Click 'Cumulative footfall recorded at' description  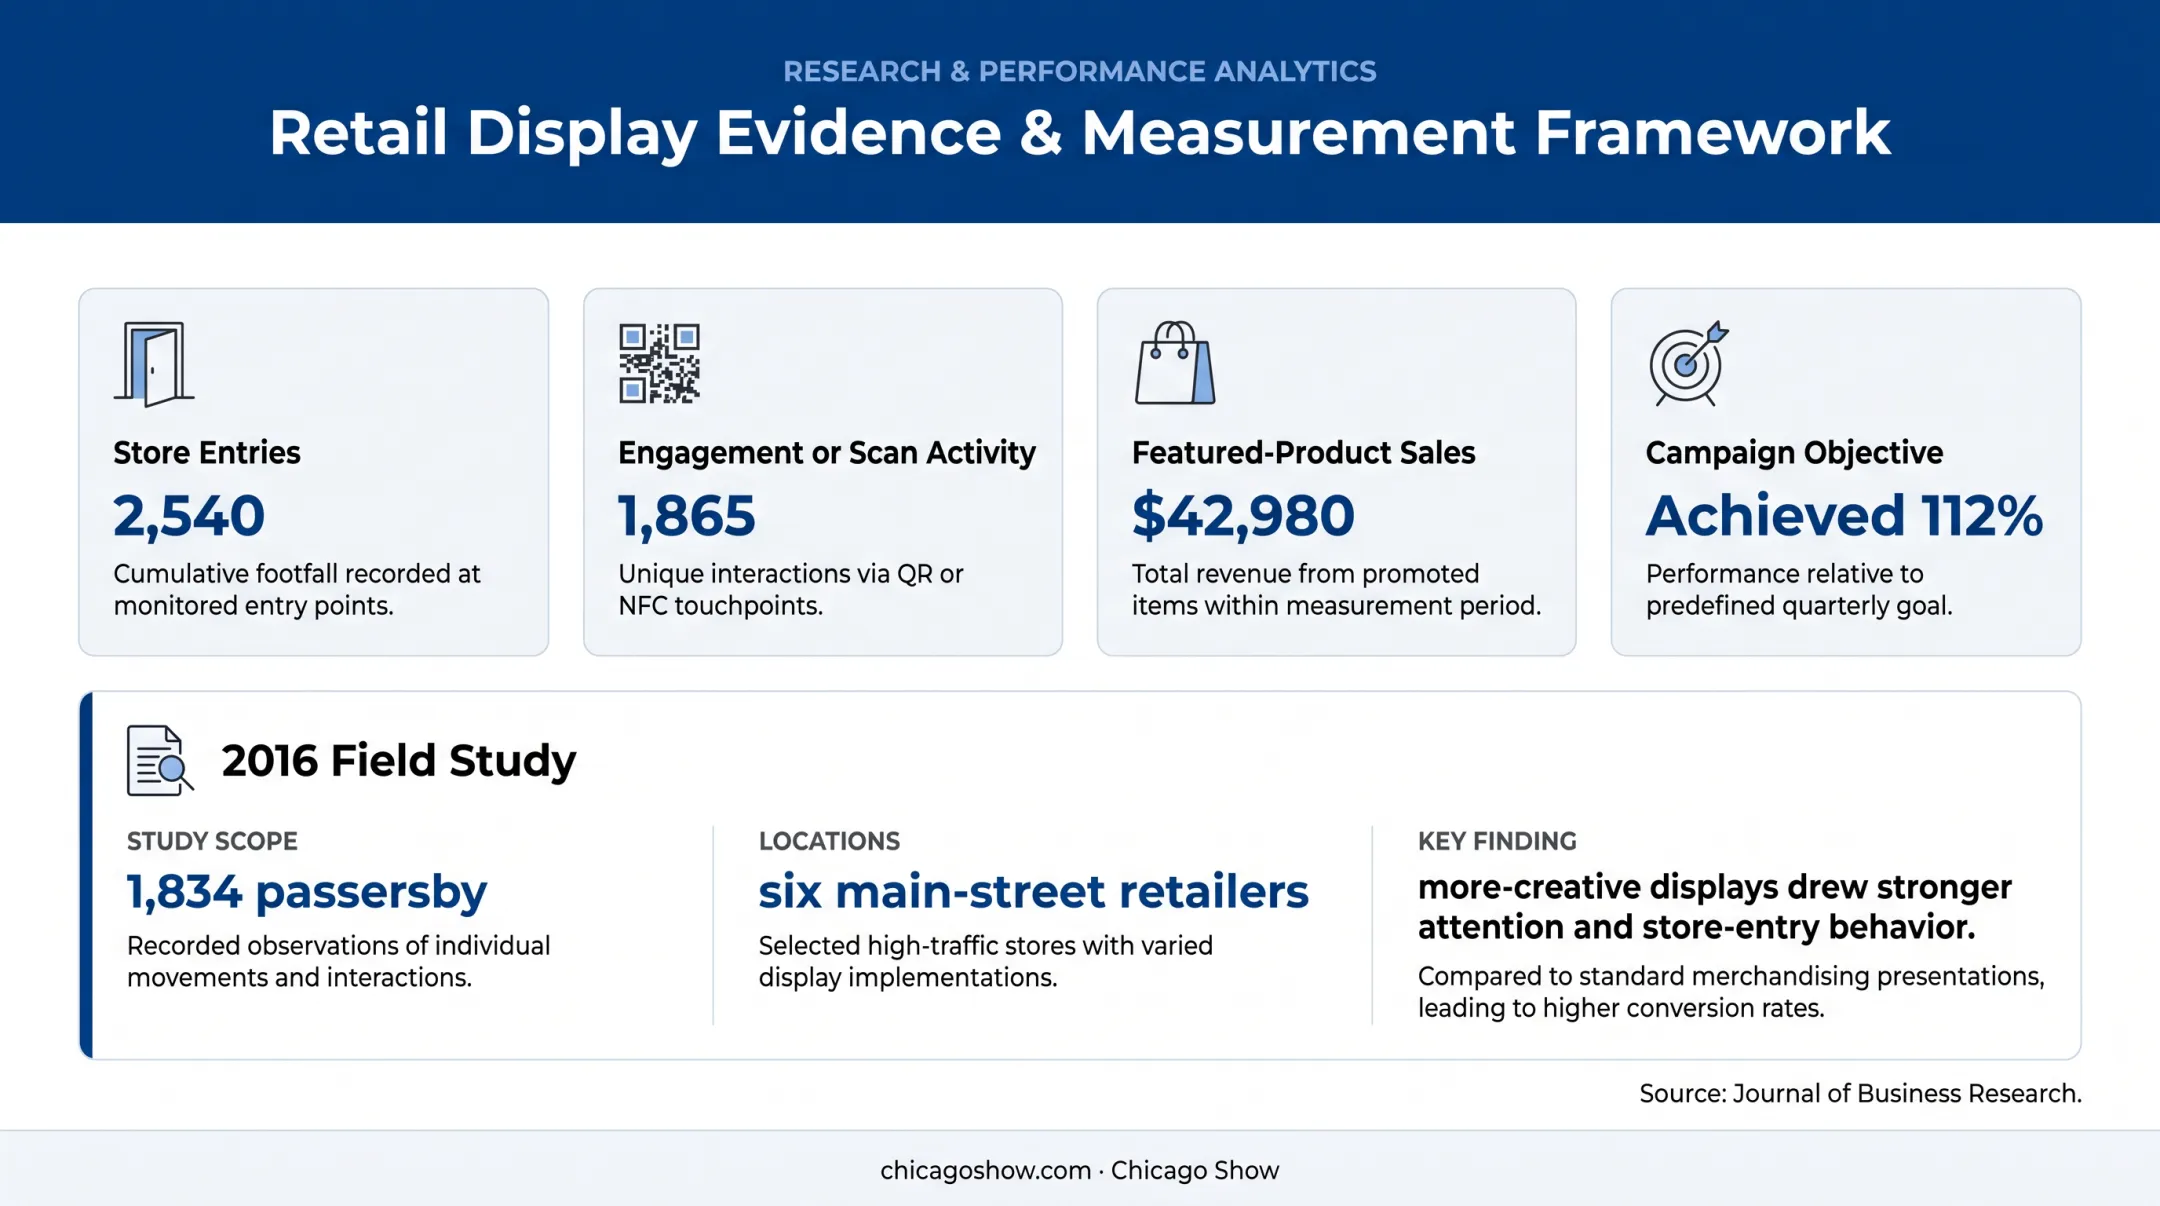[x=297, y=574]
